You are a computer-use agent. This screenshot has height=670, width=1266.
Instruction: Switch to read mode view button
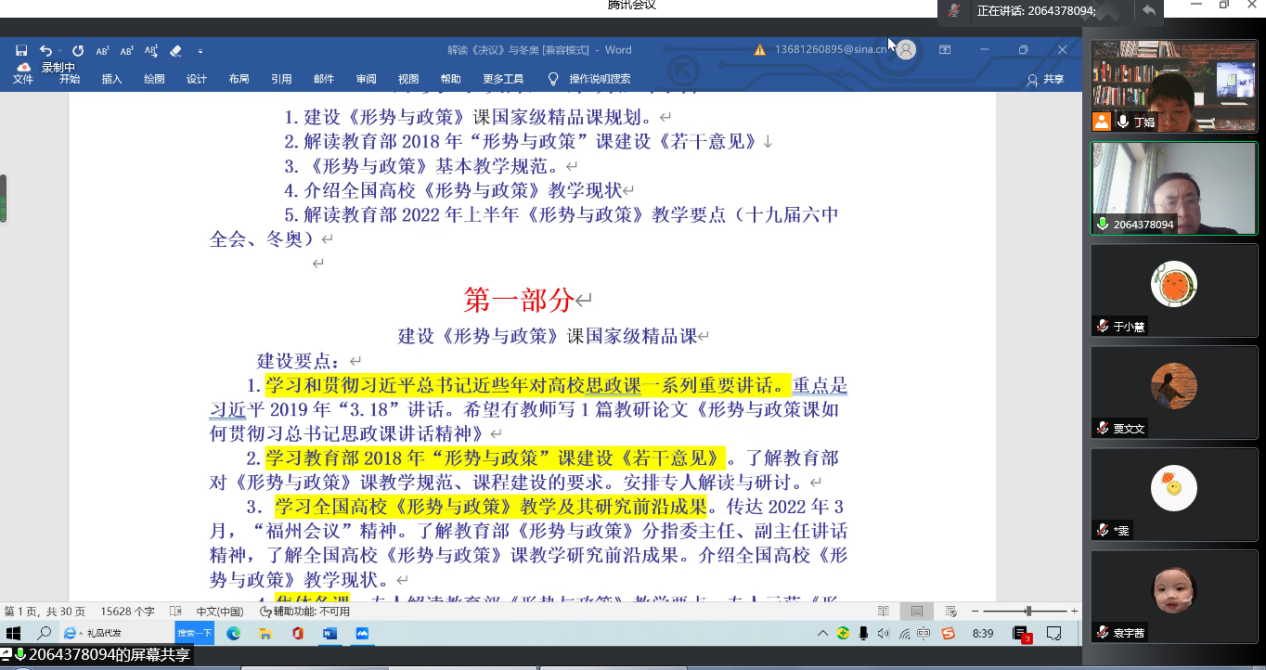pos(883,611)
